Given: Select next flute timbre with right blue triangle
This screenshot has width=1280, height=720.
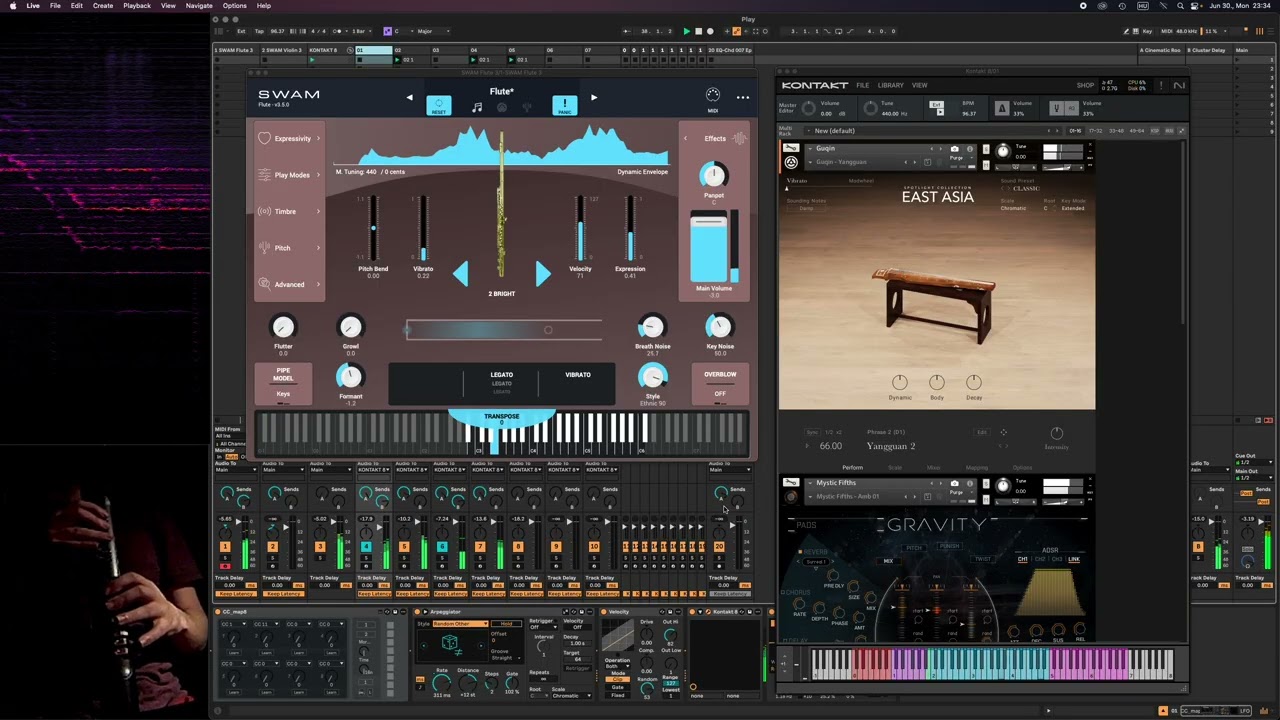Looking at the screenshot, I should point(542,273).
